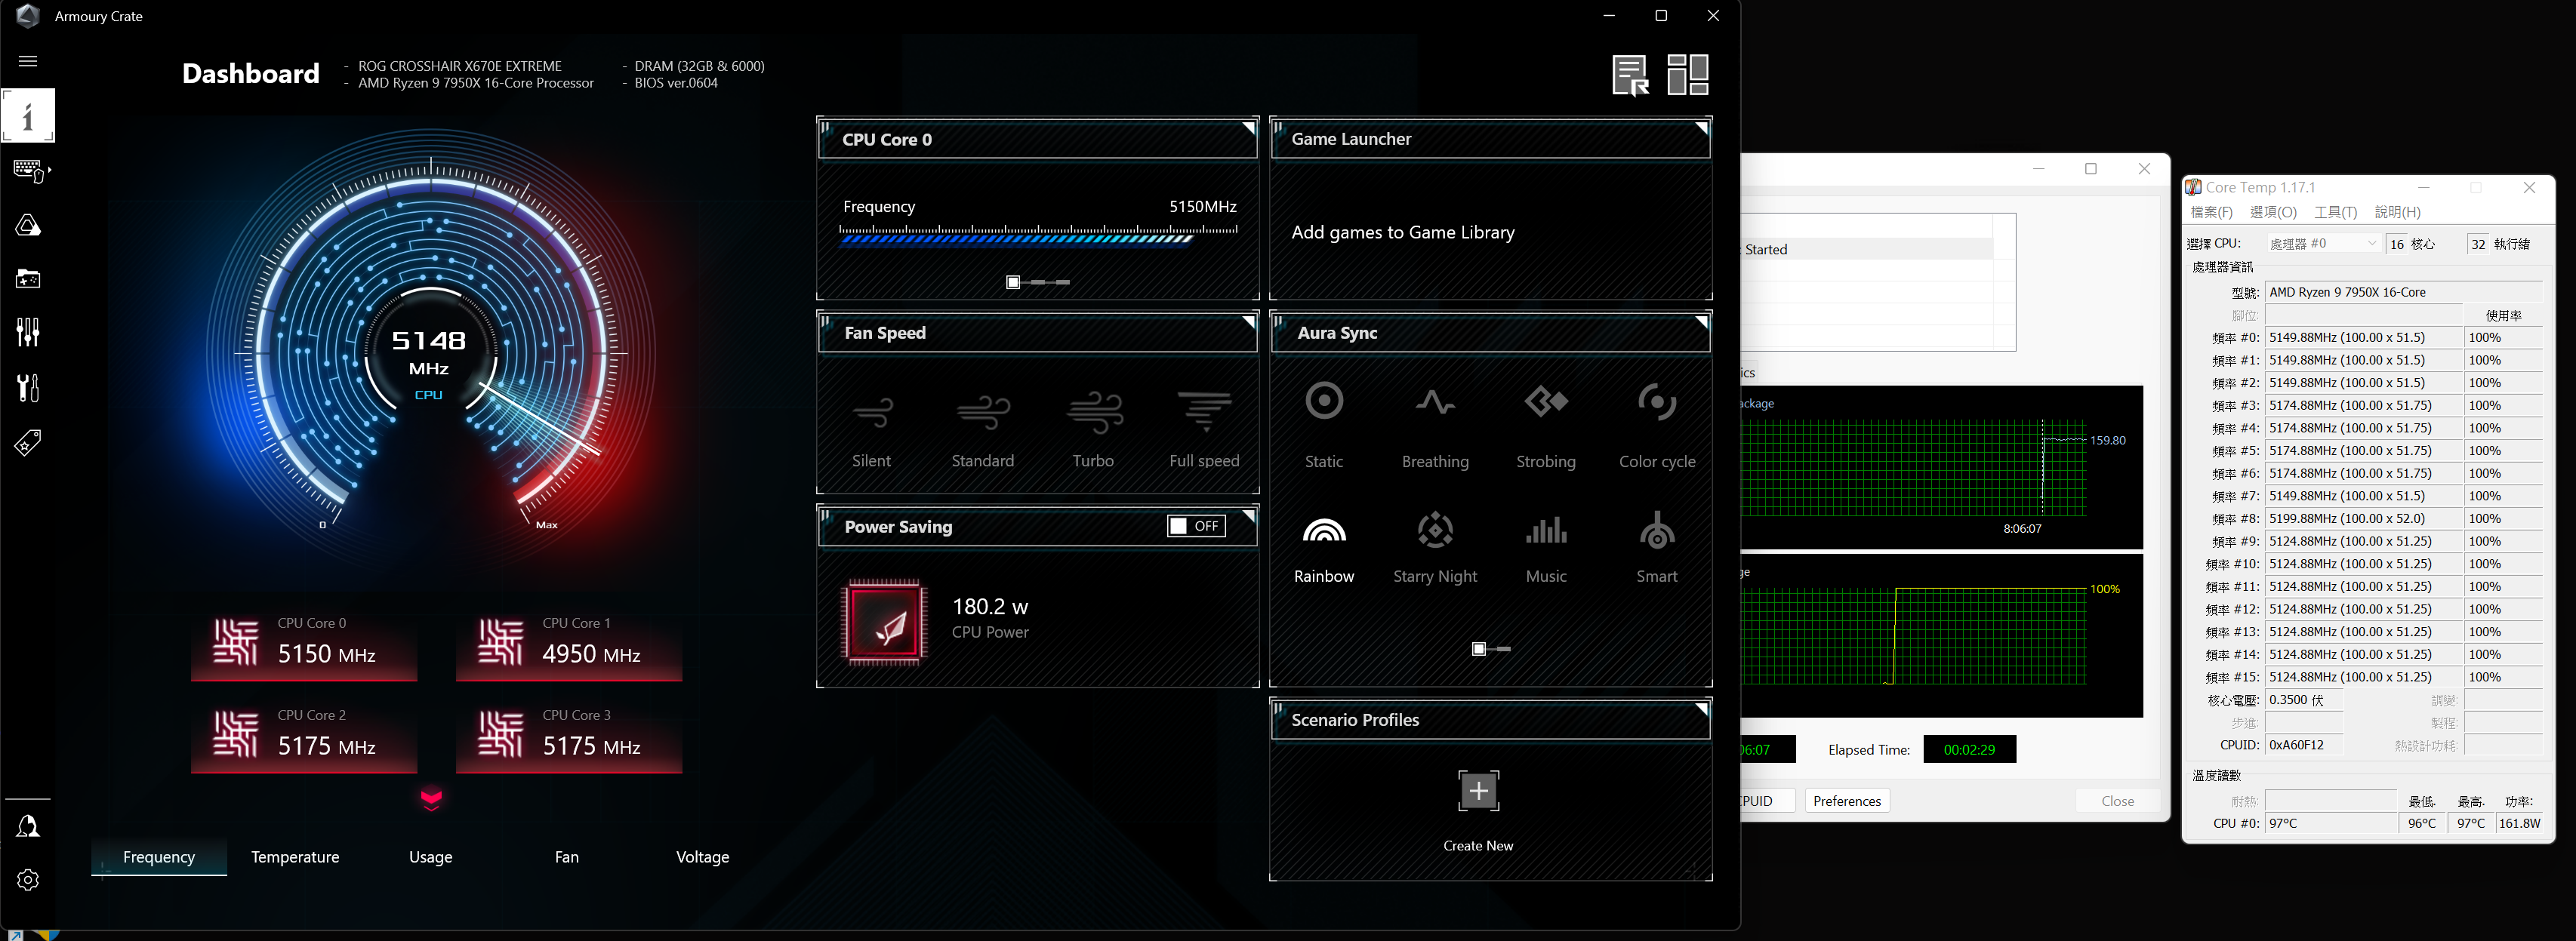The width and height of the screenshot is (2576, 941).
Task: Open the user notification icon in sidebar
Action: click(28, 826)
